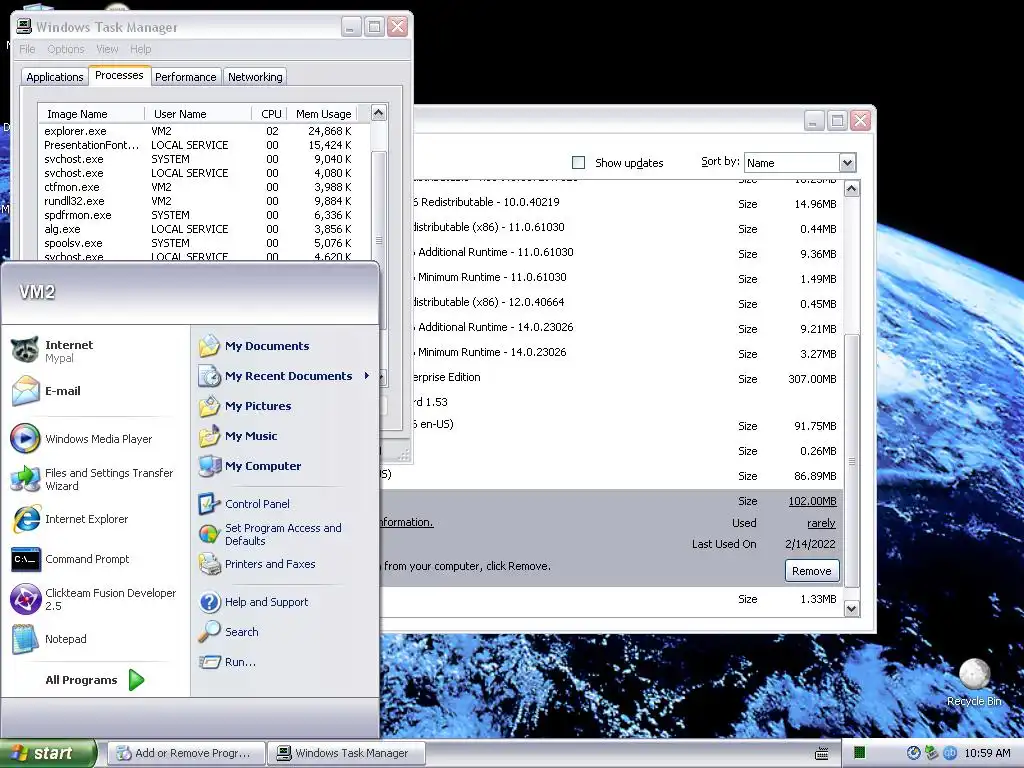Viewport: 1024px width, 768px height.
Task: Open View menu in Task Manager
Action: click(x=107, y=49)
